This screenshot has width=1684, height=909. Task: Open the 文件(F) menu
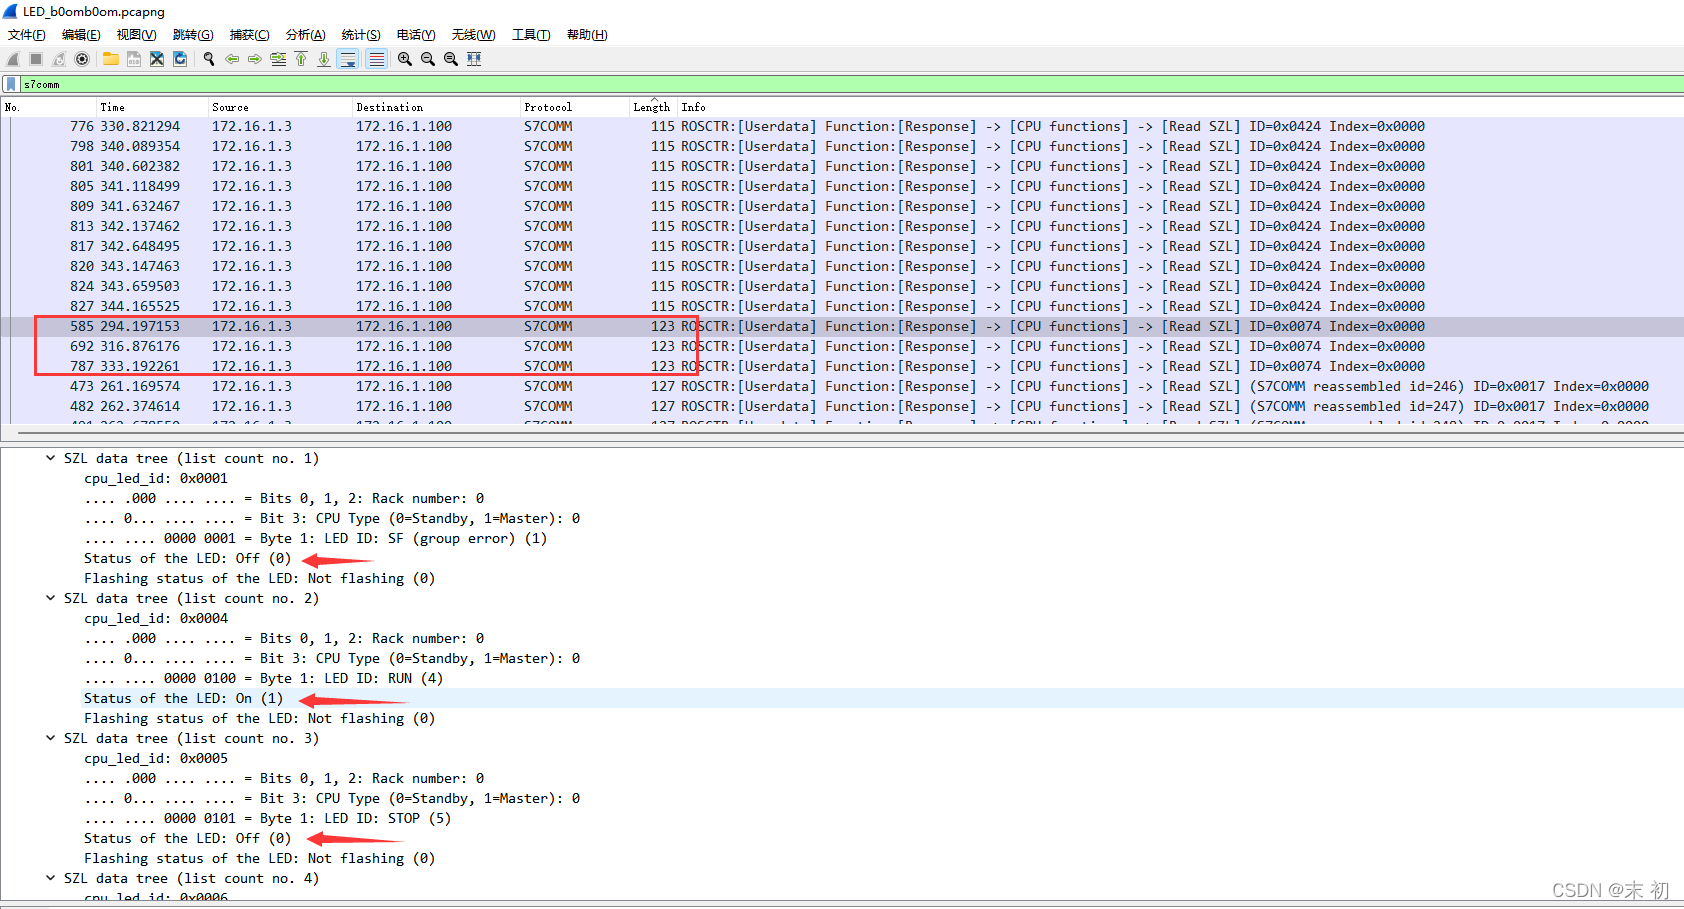tap(27, 35)
